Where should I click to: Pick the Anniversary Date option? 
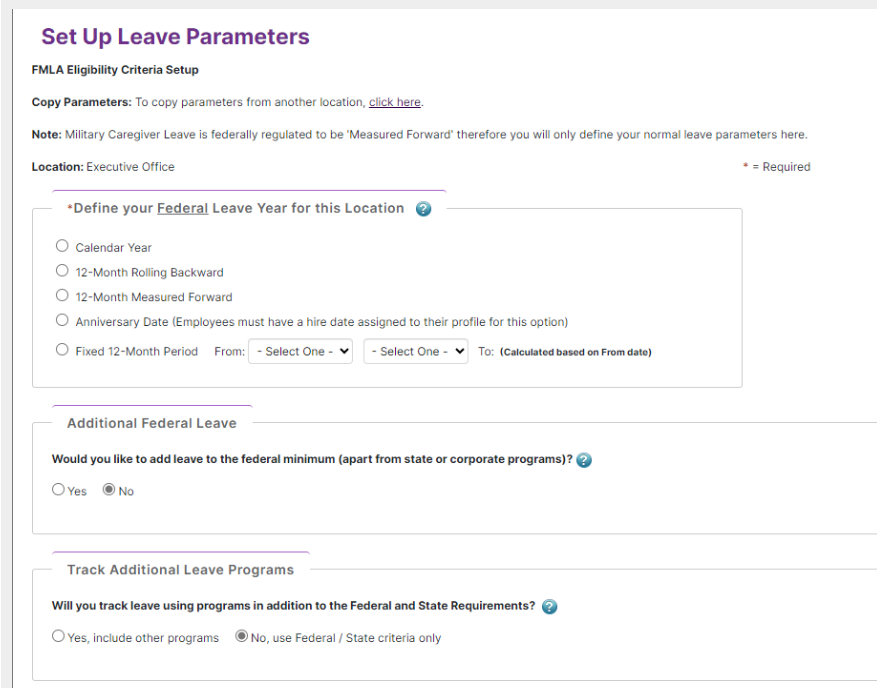click(62, 320)
